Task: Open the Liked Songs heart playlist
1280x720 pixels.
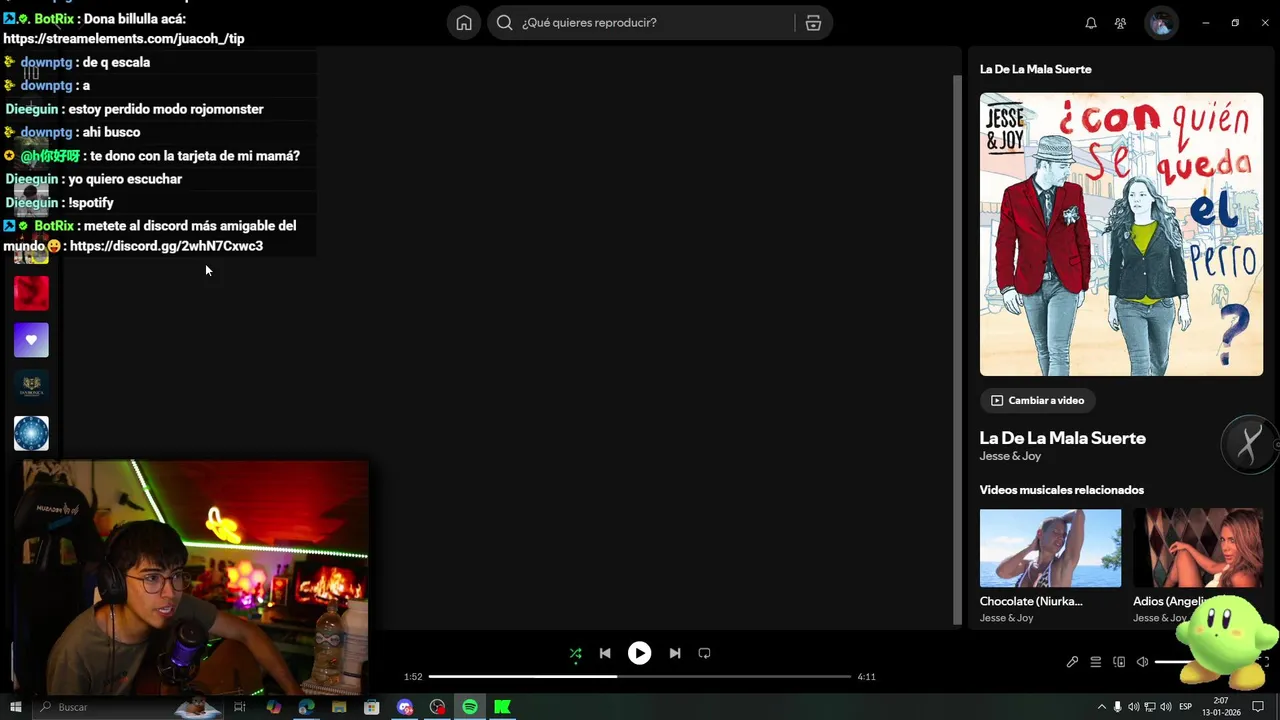Action: pyautogui.click(x=31, y=340)
